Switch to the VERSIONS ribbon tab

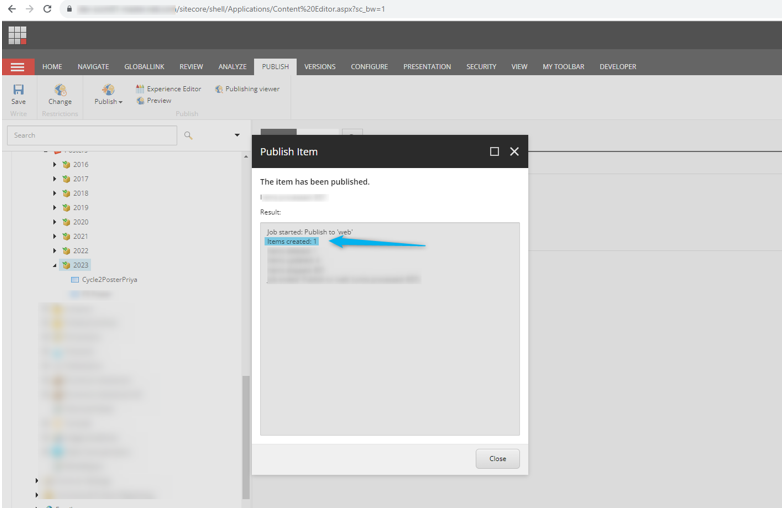(x=320, y=67)
